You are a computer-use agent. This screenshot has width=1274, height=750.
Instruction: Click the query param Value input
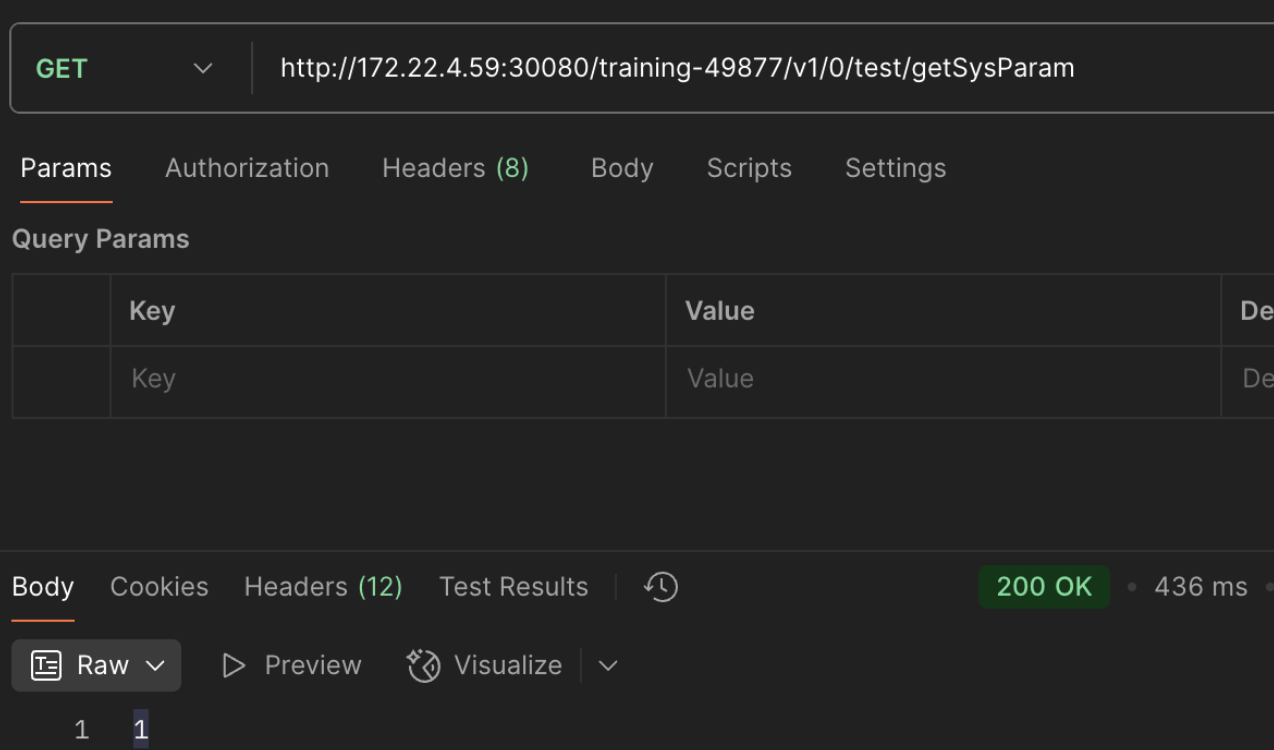click(942, 379)
